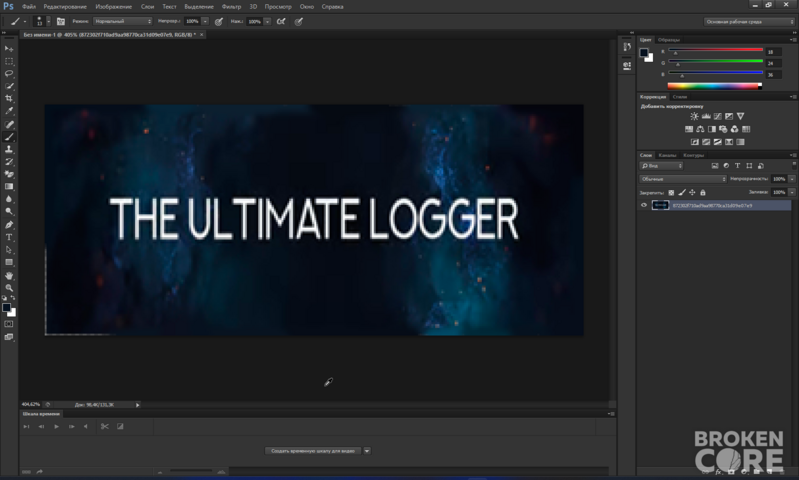Toggle tablet pressure for opacity
The image size is (799, 480).
point(219,21)
